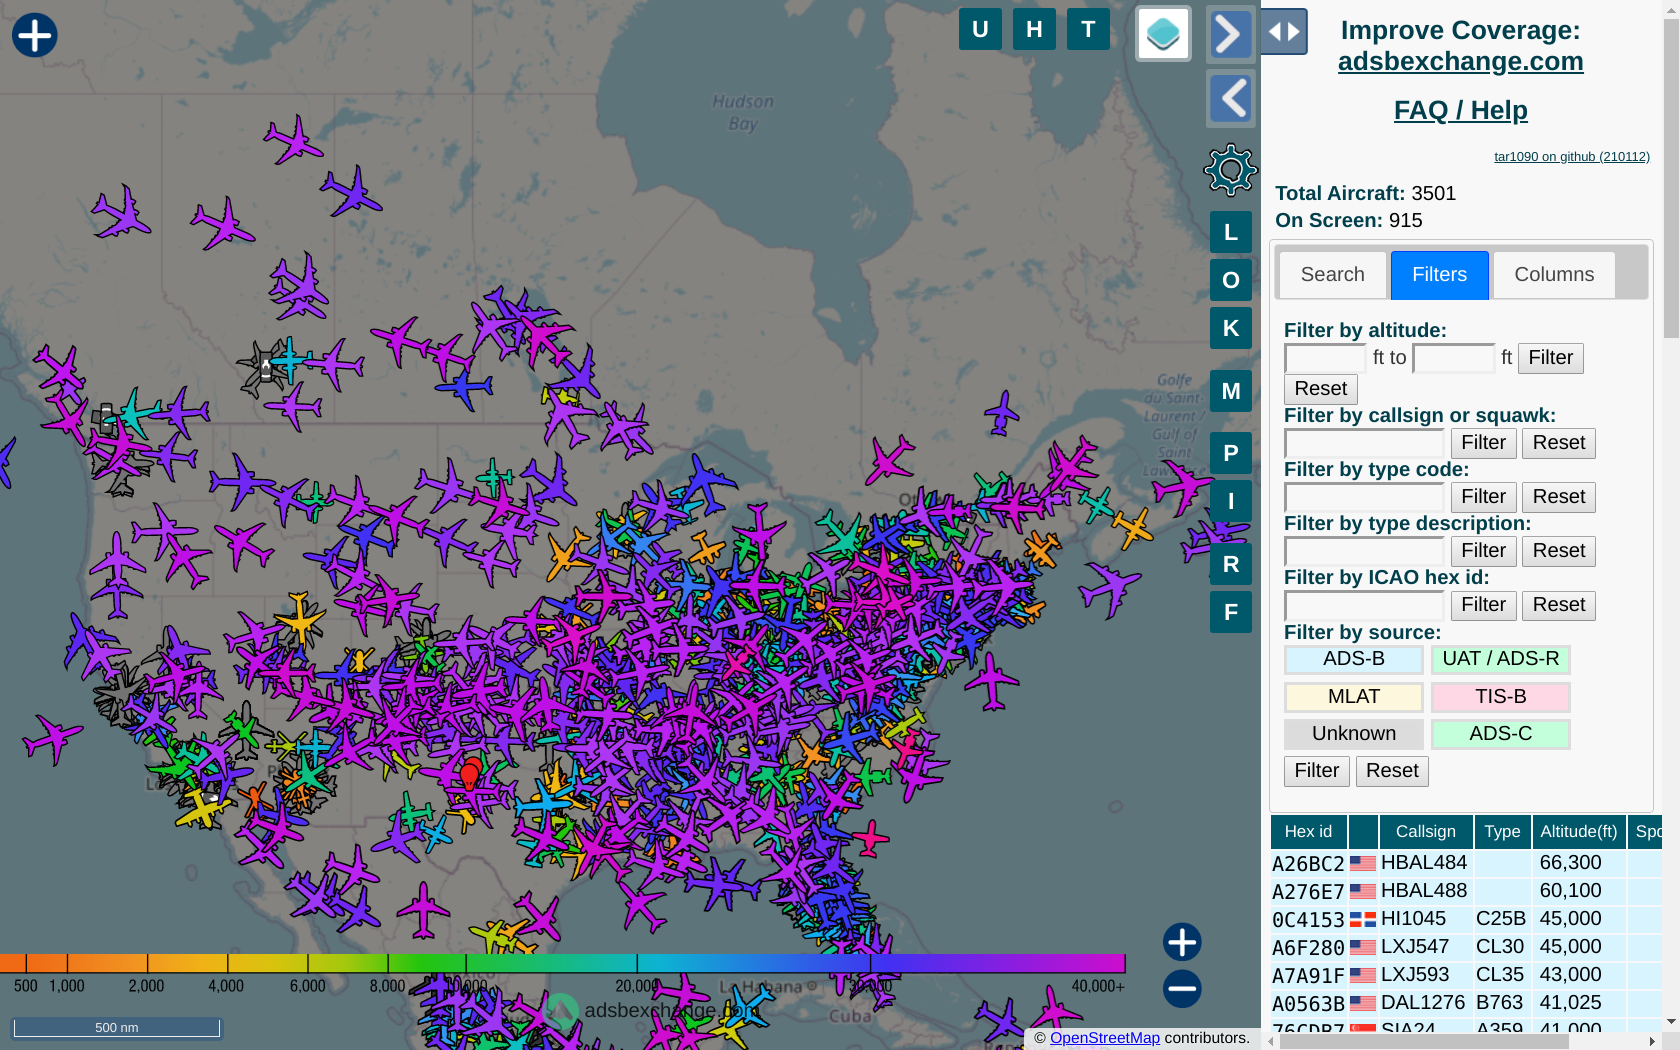Open the map layers selector icon

[x=1163, y=34]
